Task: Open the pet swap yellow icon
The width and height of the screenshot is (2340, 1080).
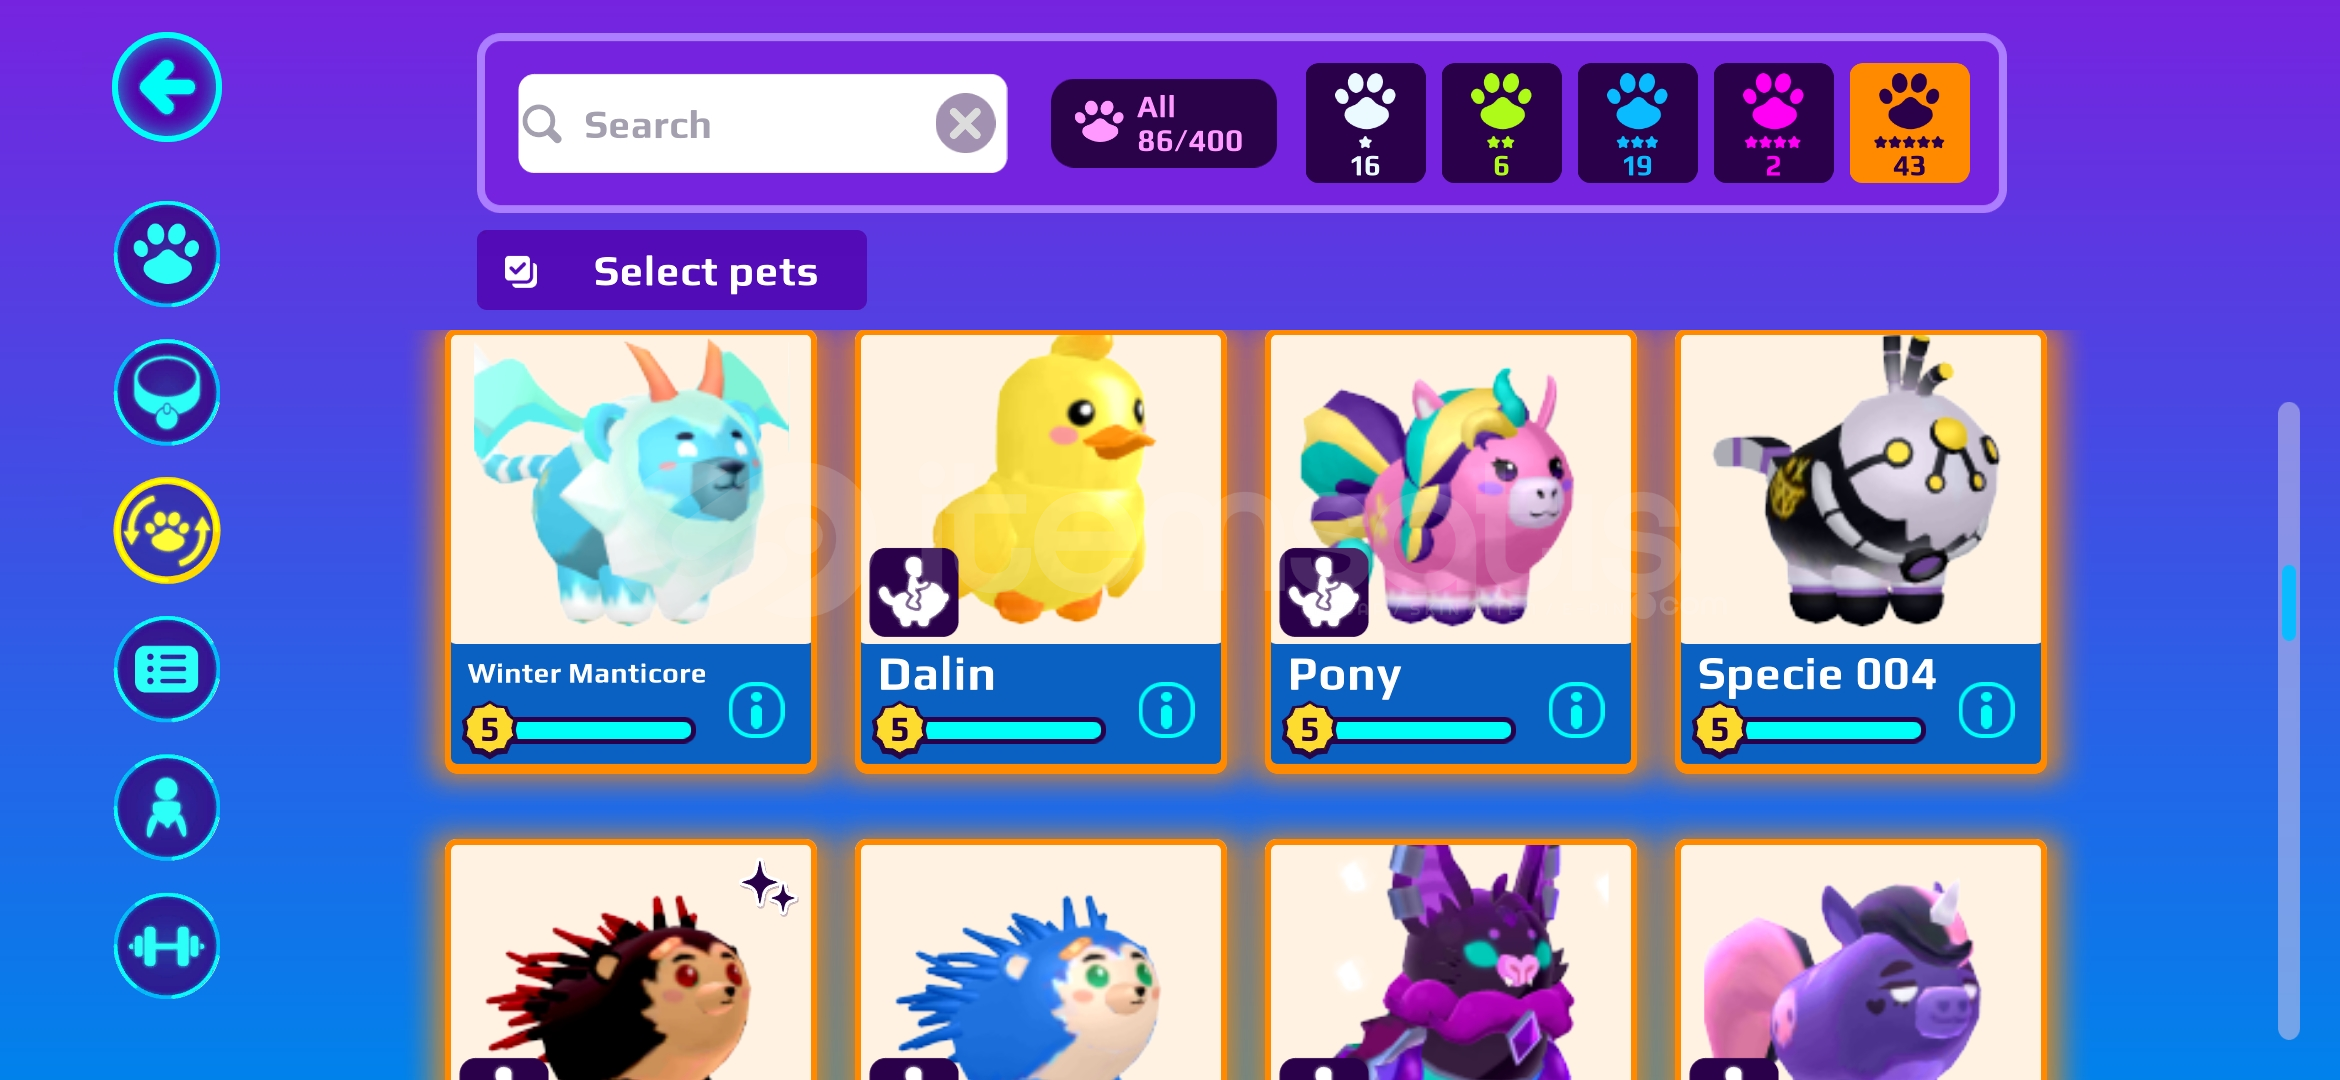Action: tap(167, 531)
